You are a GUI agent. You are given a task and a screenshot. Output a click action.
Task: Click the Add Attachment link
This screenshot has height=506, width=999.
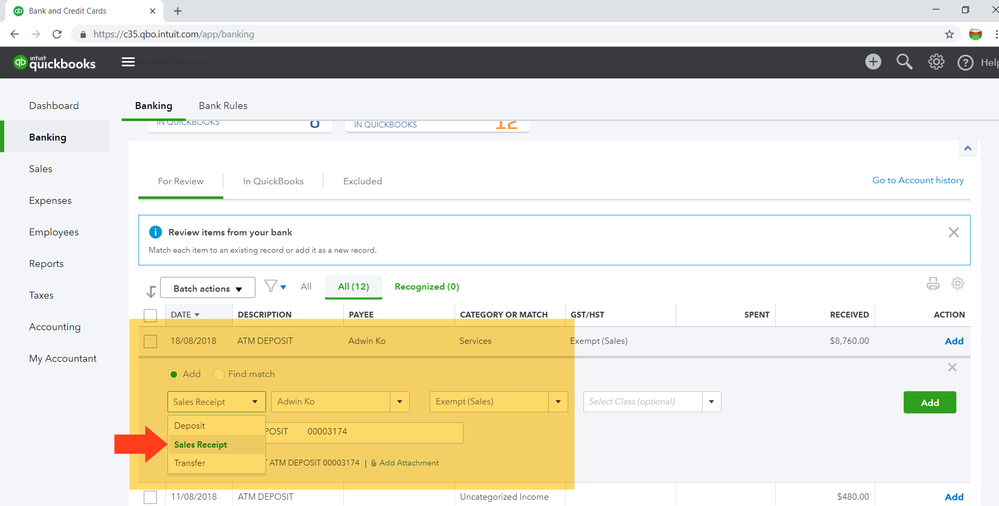[407, 463]
